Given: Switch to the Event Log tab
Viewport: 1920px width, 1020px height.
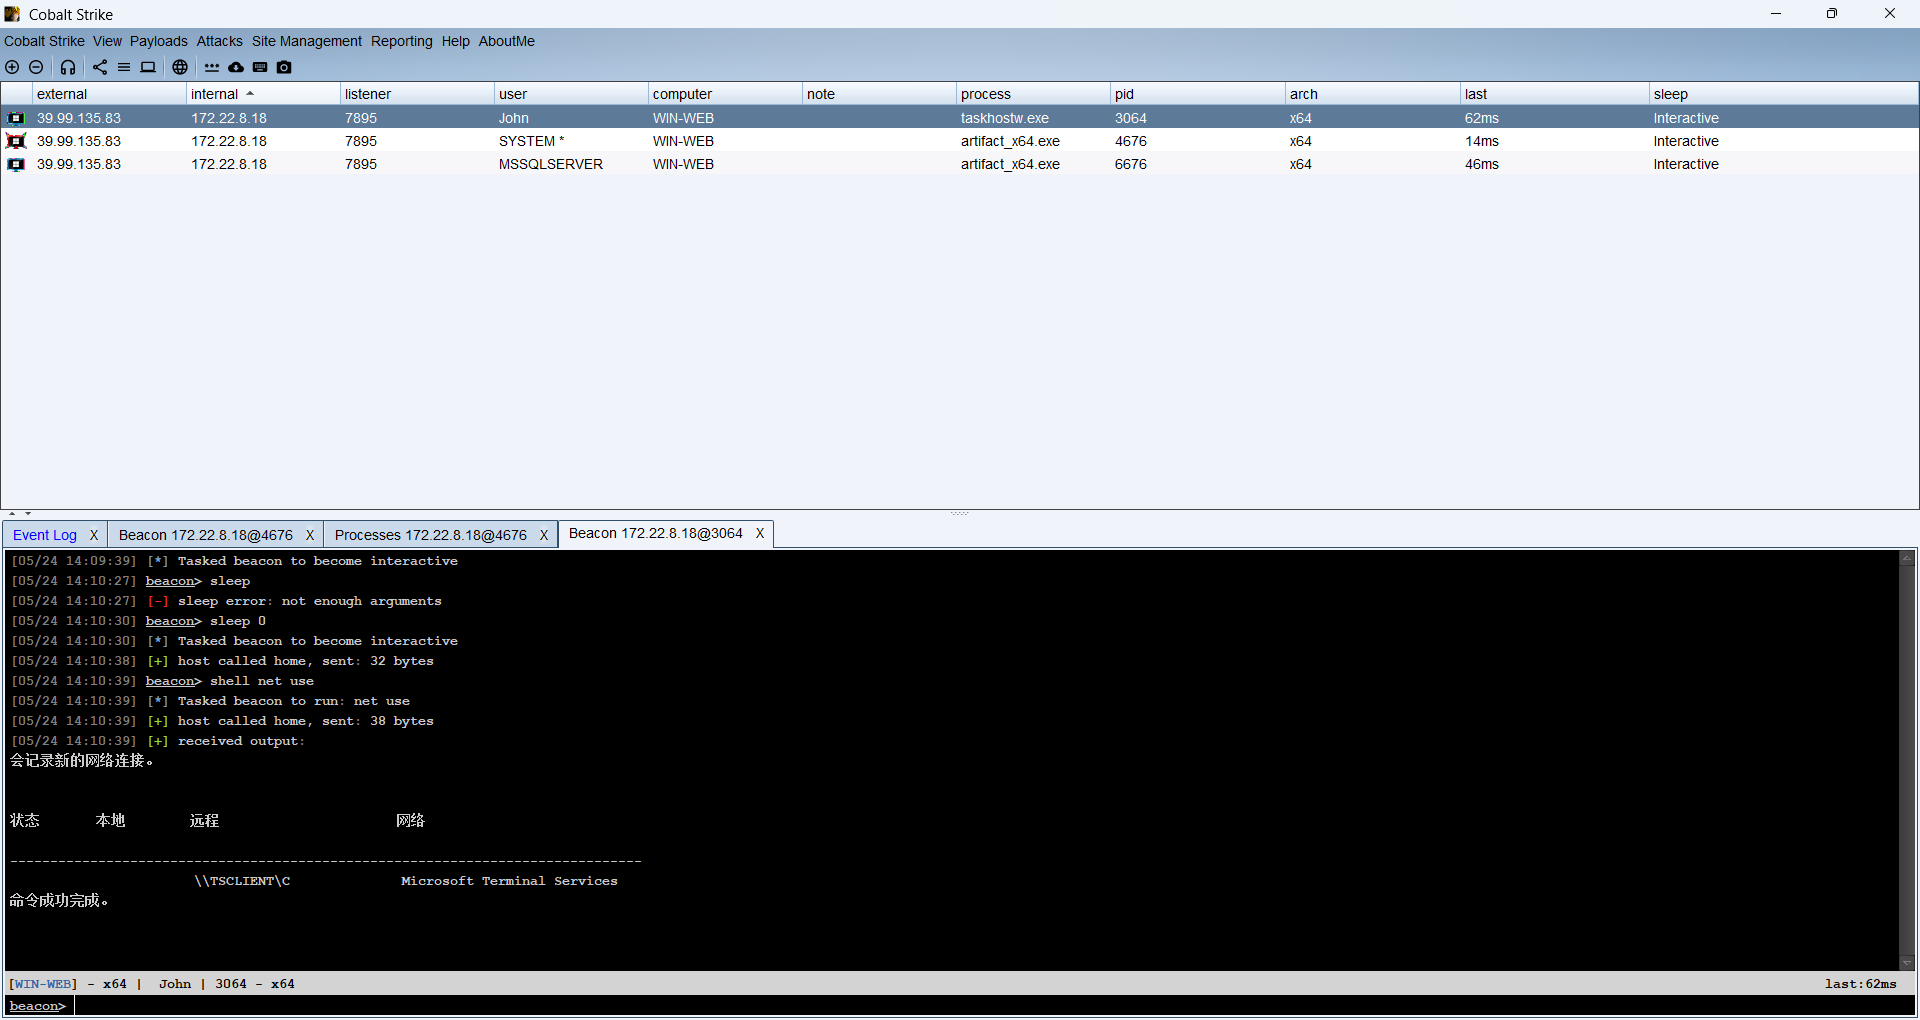Looking at the screenshot, I should [45, 535].
